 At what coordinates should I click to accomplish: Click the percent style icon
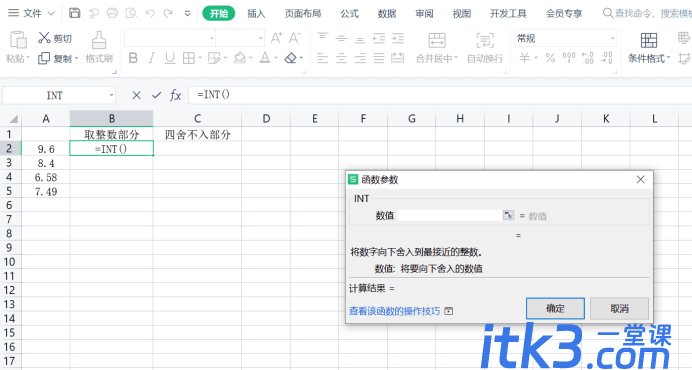pyautogui.click(x=550, y=58)
